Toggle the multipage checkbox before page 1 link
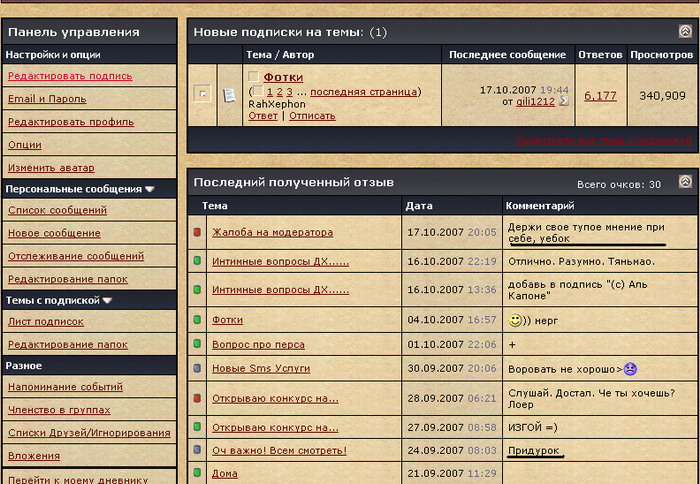The width and height of the screenshot is (700, 484). click(257, 92)
